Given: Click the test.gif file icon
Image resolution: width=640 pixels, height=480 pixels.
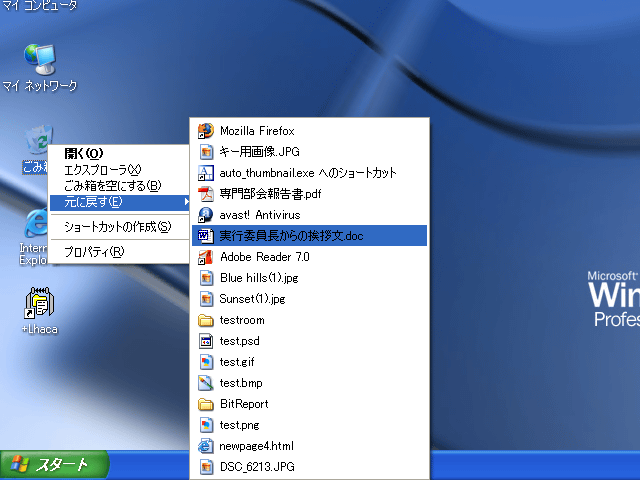Looking at the screenshot, I should (206, 362).
